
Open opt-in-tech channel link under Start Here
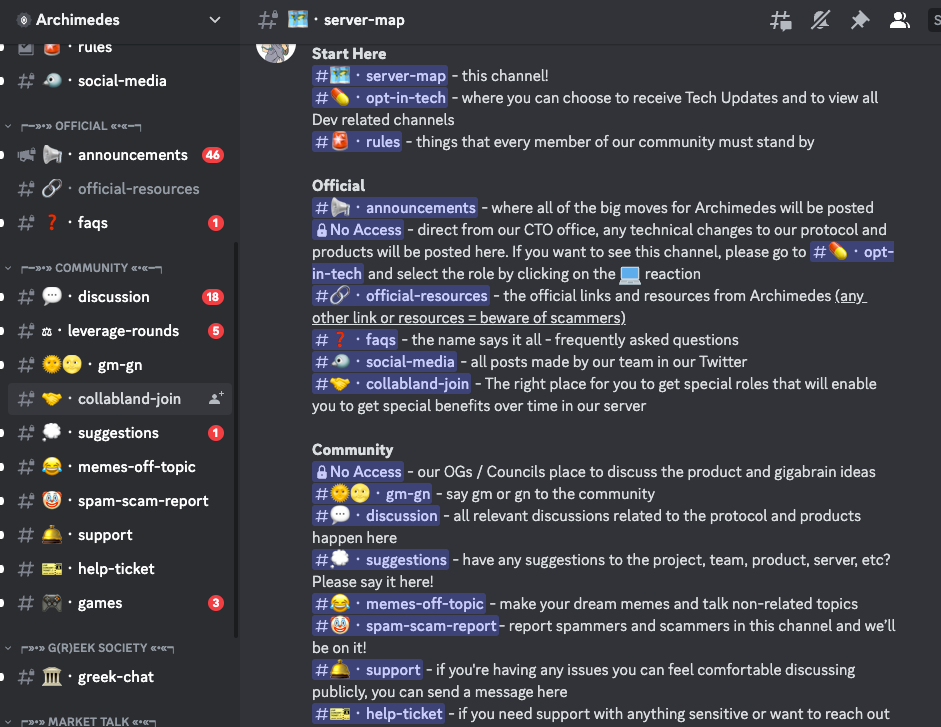tap(380, 98)
